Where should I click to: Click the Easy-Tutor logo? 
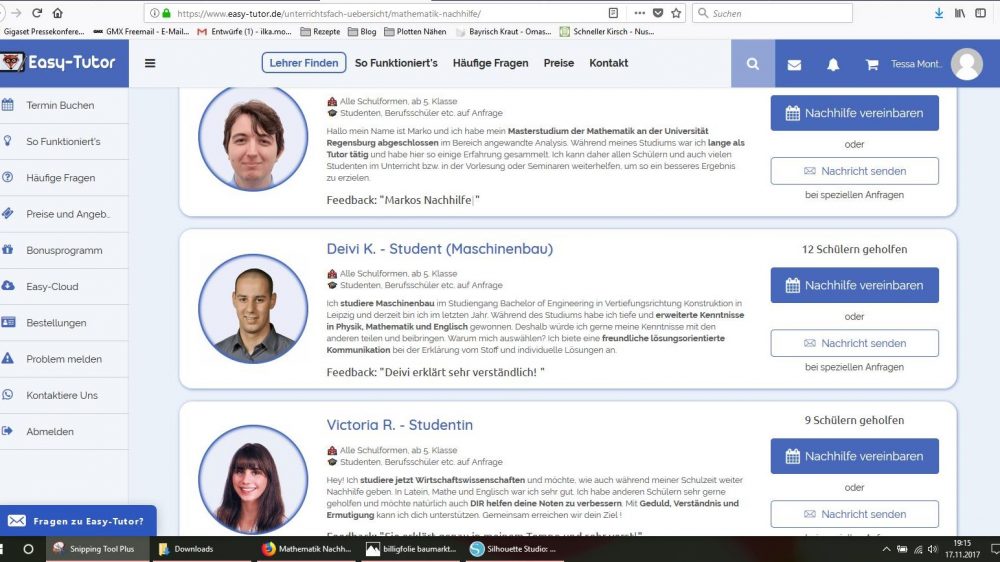(x=59, y=63)
